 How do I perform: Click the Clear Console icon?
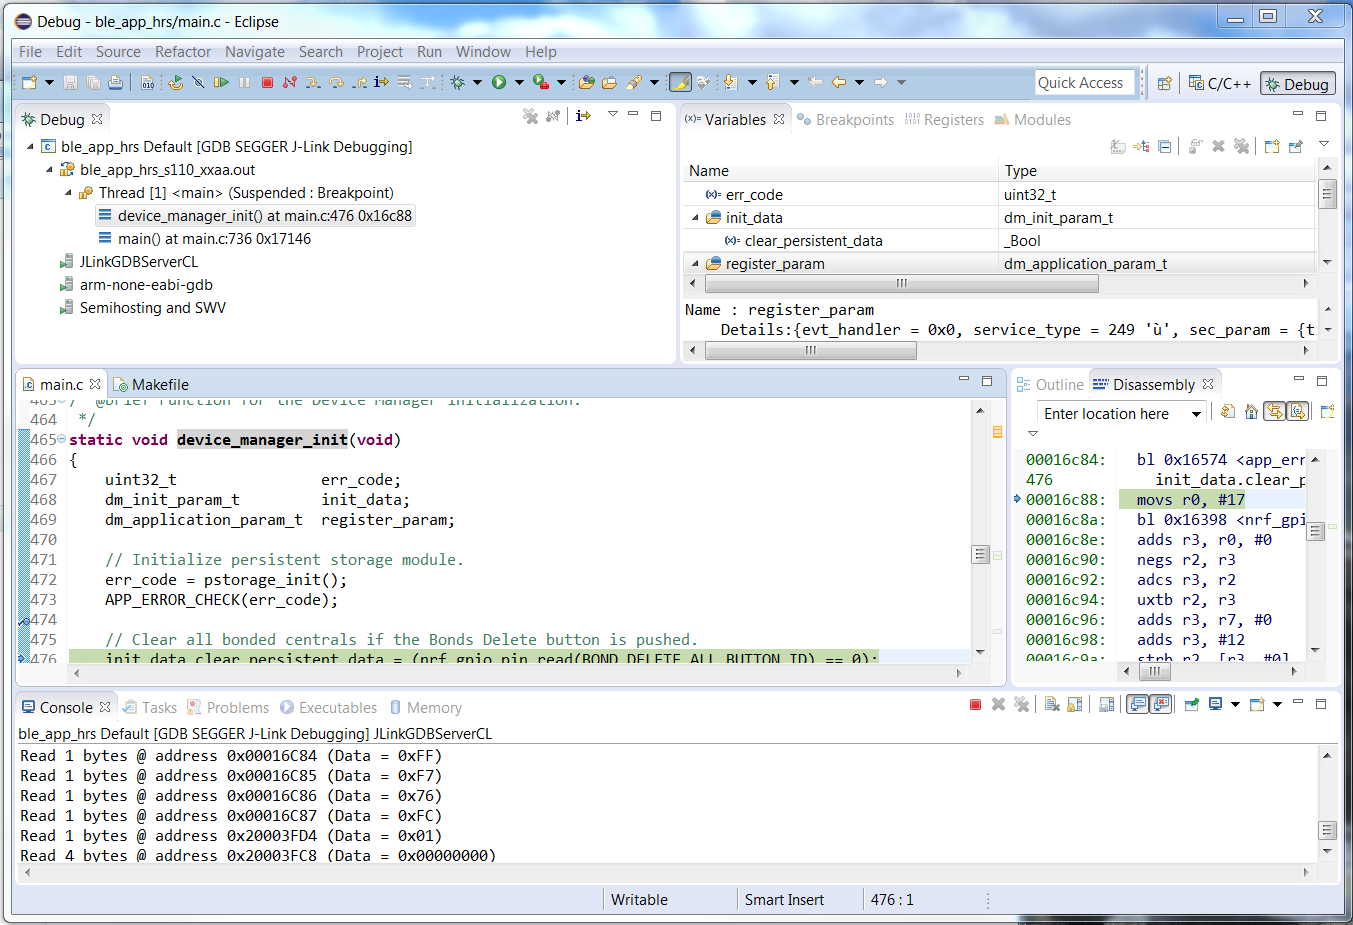pyautogui.click(x=1052, y=705)
